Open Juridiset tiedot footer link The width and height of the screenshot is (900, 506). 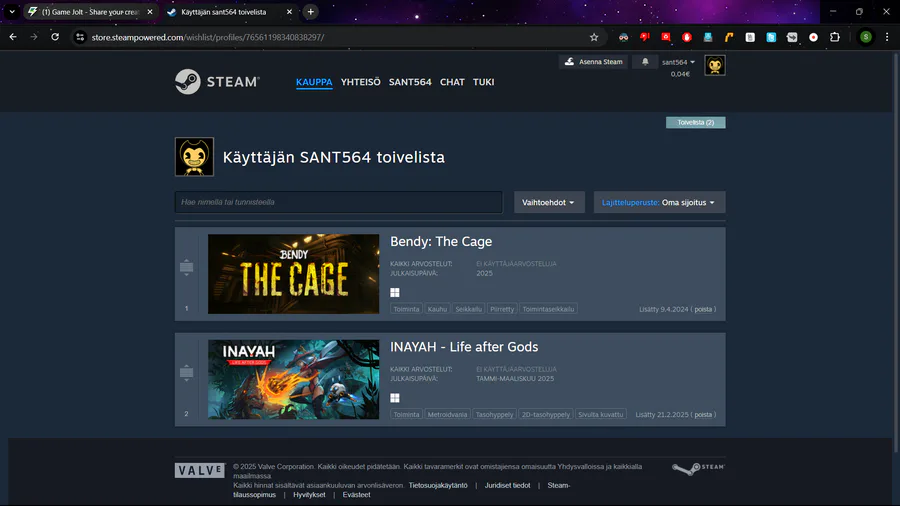point(507,485)
